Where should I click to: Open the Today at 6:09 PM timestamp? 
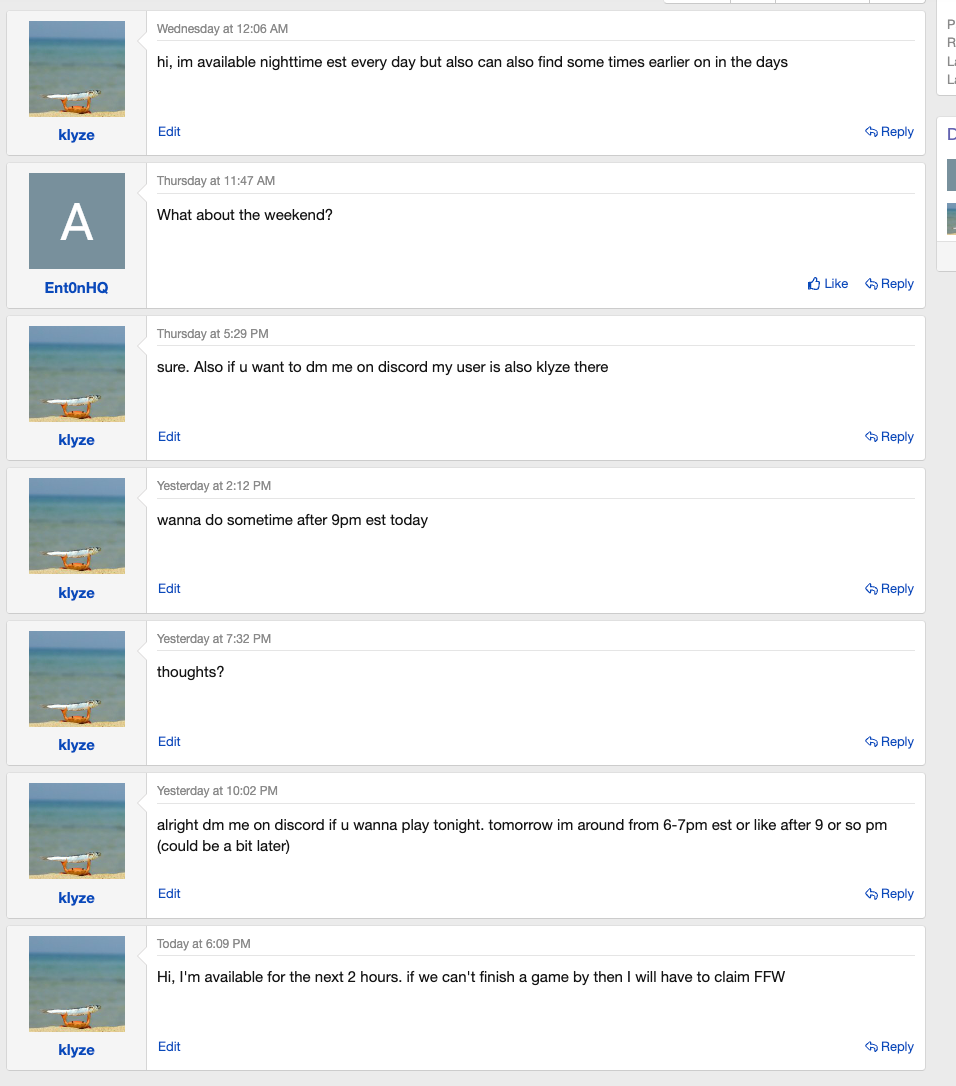(x=204, y=943)
